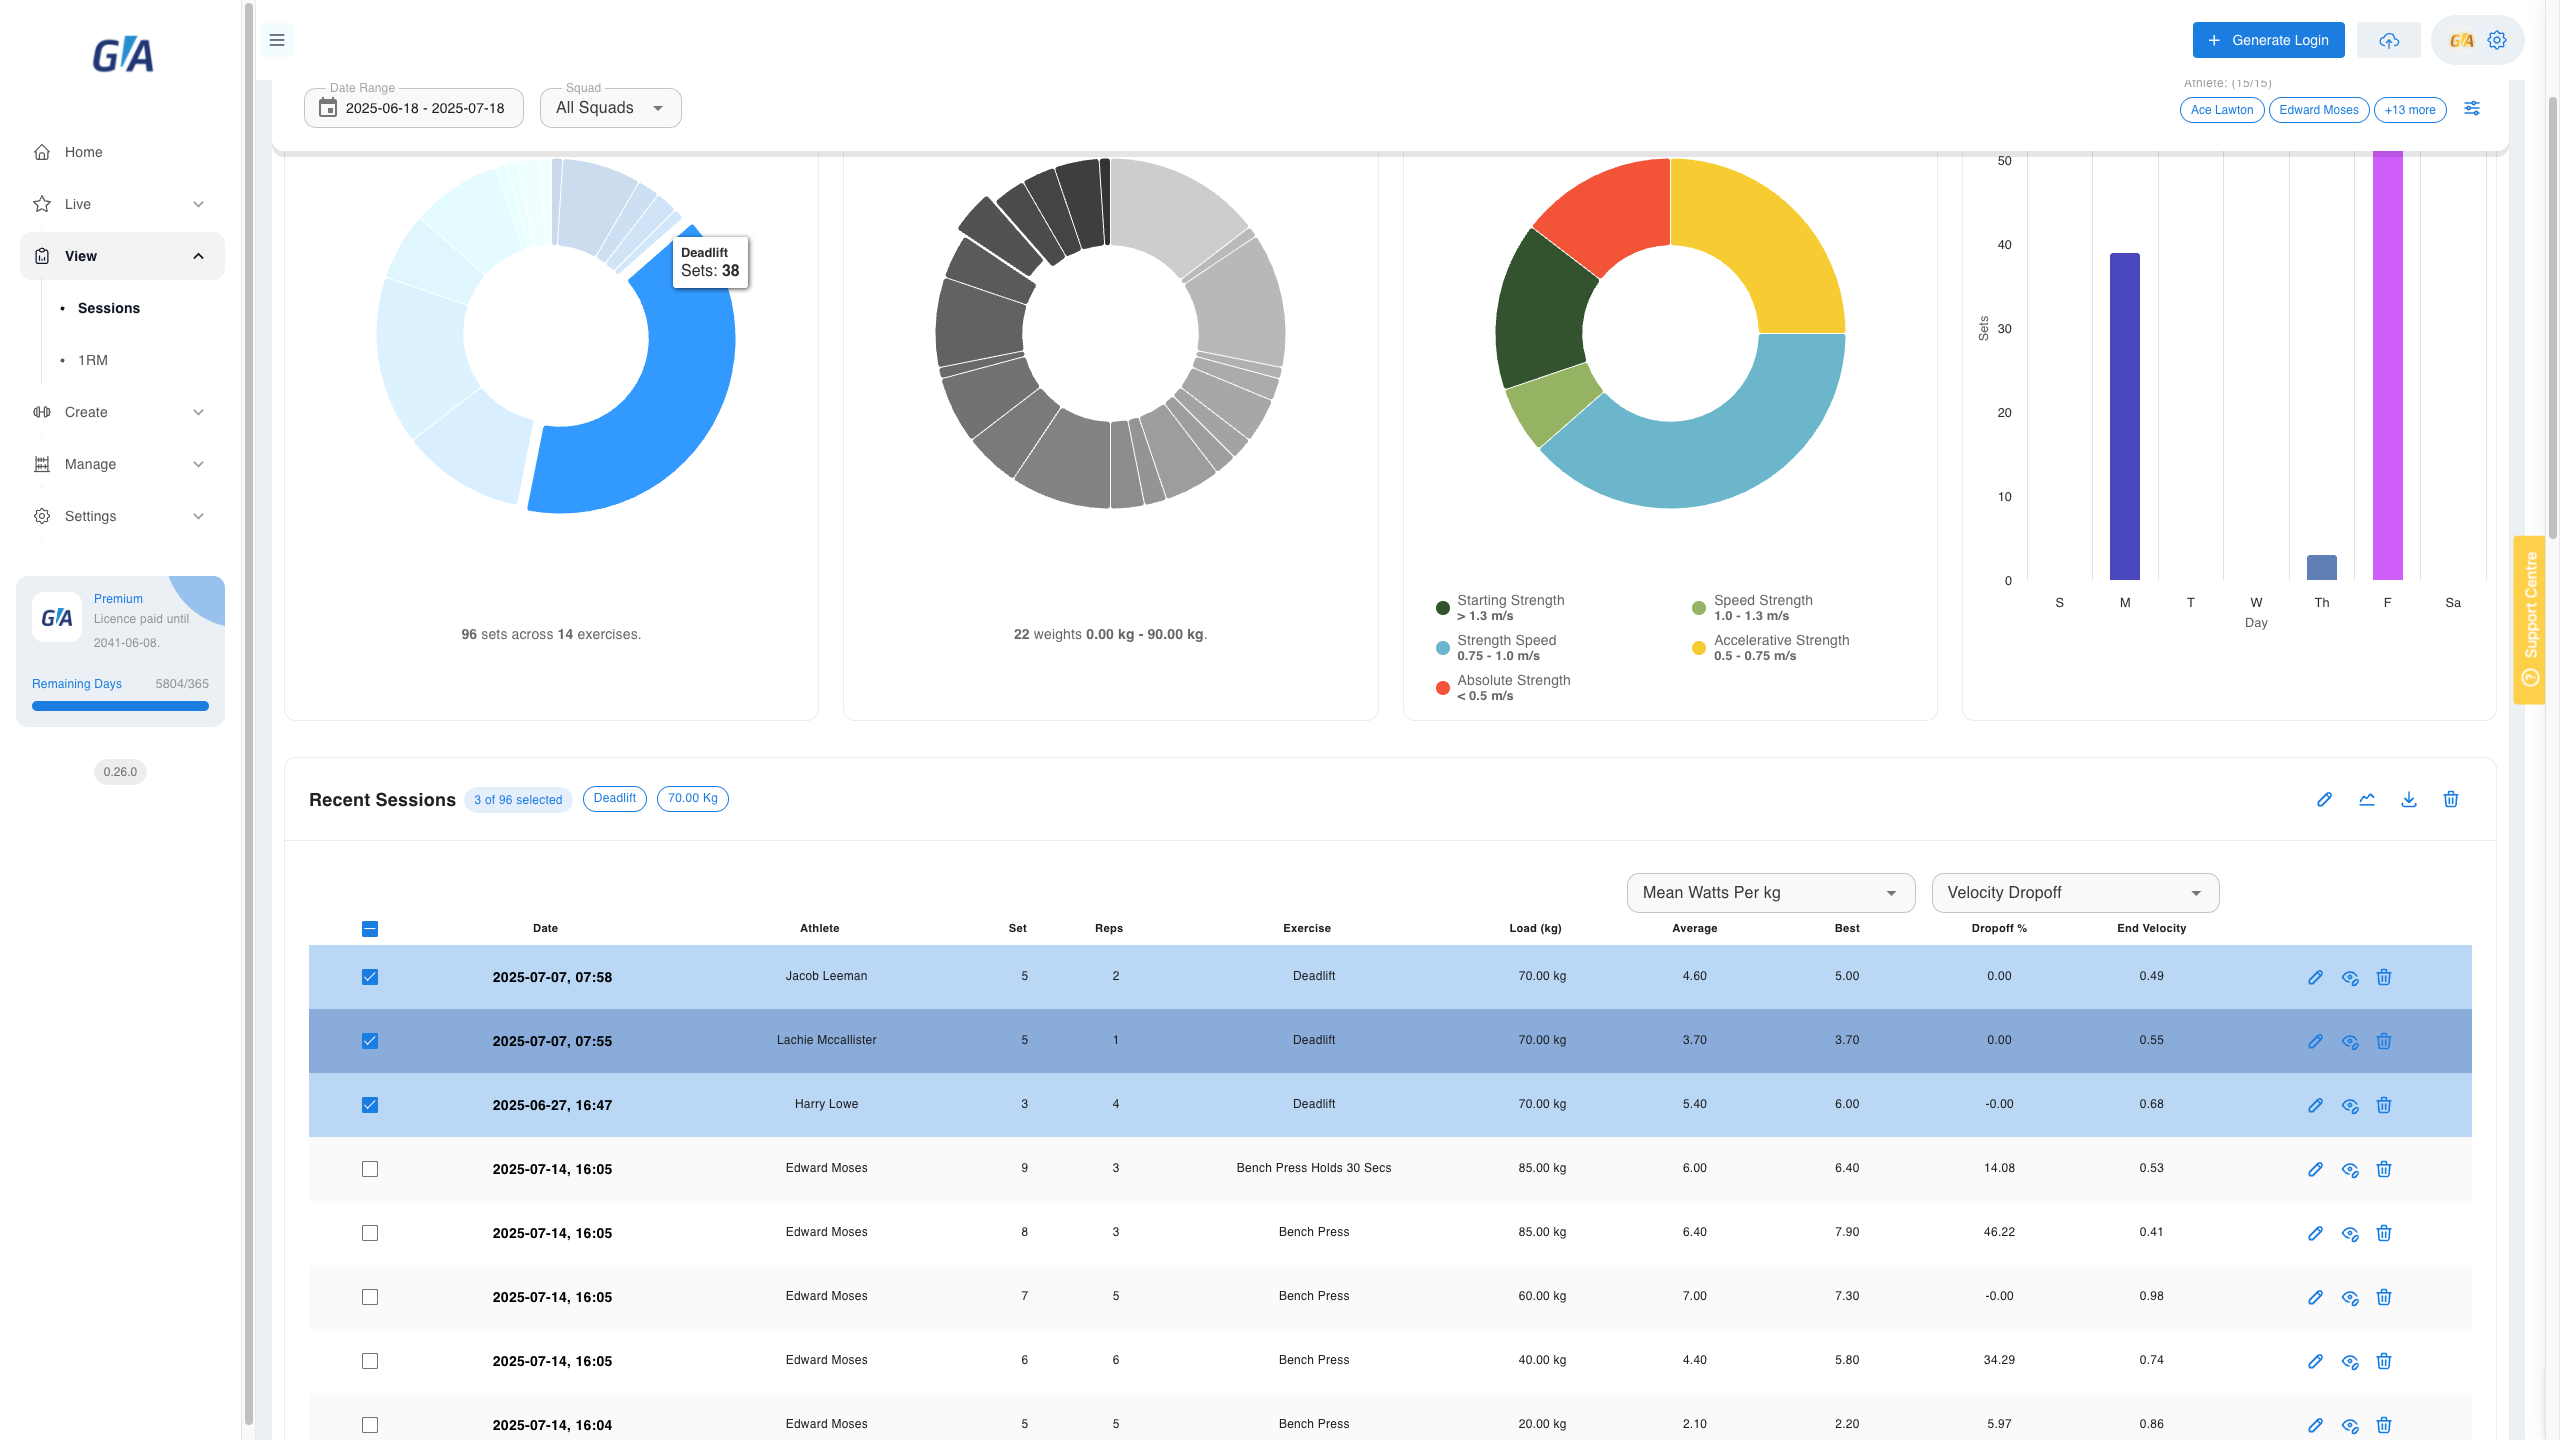Screen dimensions: 2560x1440
Task: Open the All Squads dropdown
Action: coord(610,108)
